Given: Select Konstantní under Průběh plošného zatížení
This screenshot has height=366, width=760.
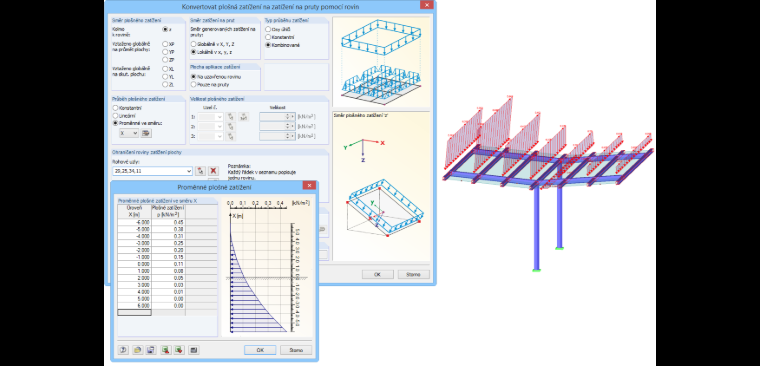Looking at the screenshot, I should [115, 108].
